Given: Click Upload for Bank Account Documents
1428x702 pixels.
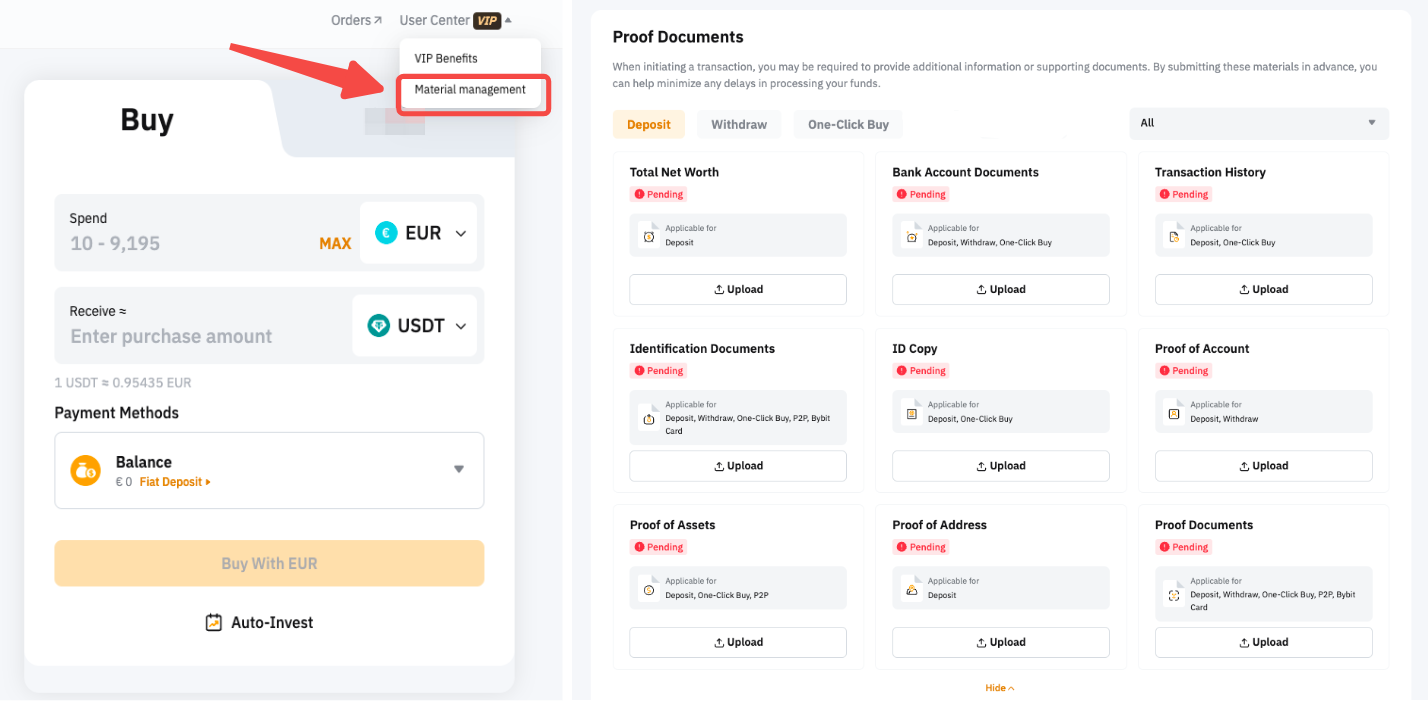Looking at the screenshot, I should coord(1000,289).
